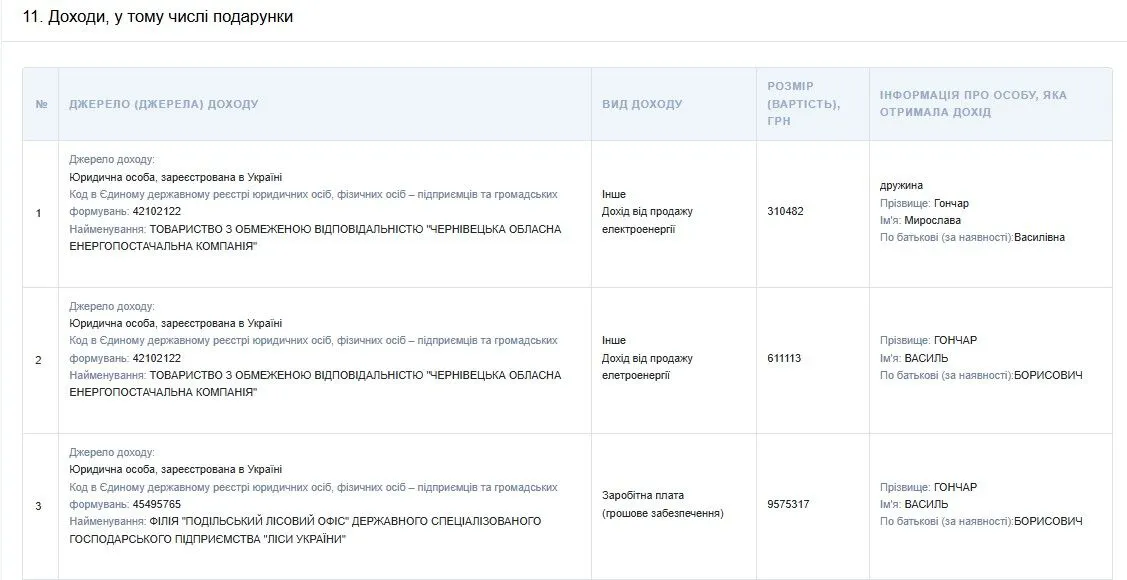Click row number 1 cell
The width and height of the screenshot is (1127, 580).
[x=39, y=213]
